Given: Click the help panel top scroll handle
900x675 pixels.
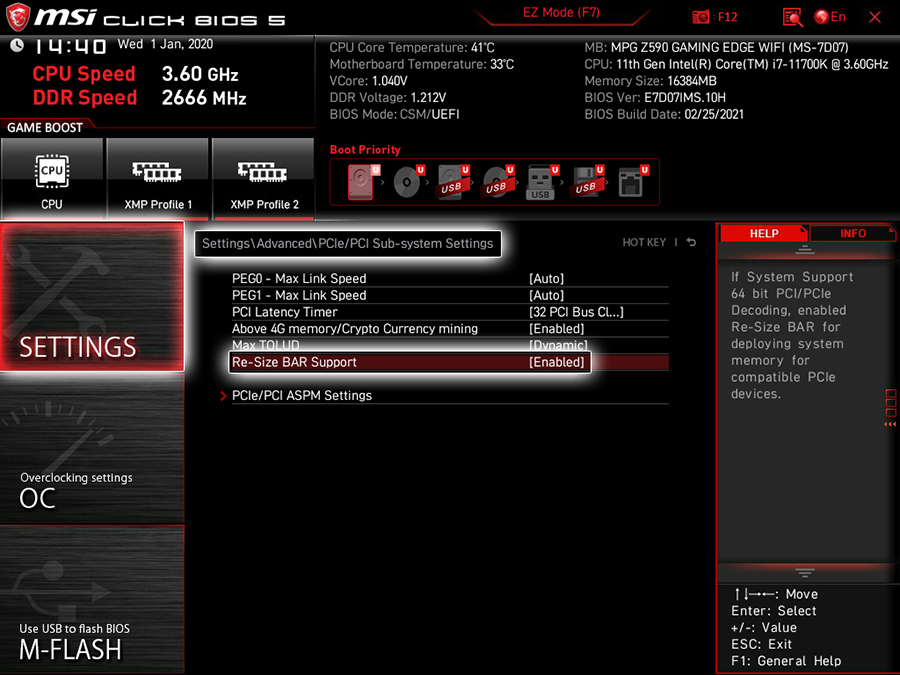Looking at the screenshot, I should [x=805, y=249].
